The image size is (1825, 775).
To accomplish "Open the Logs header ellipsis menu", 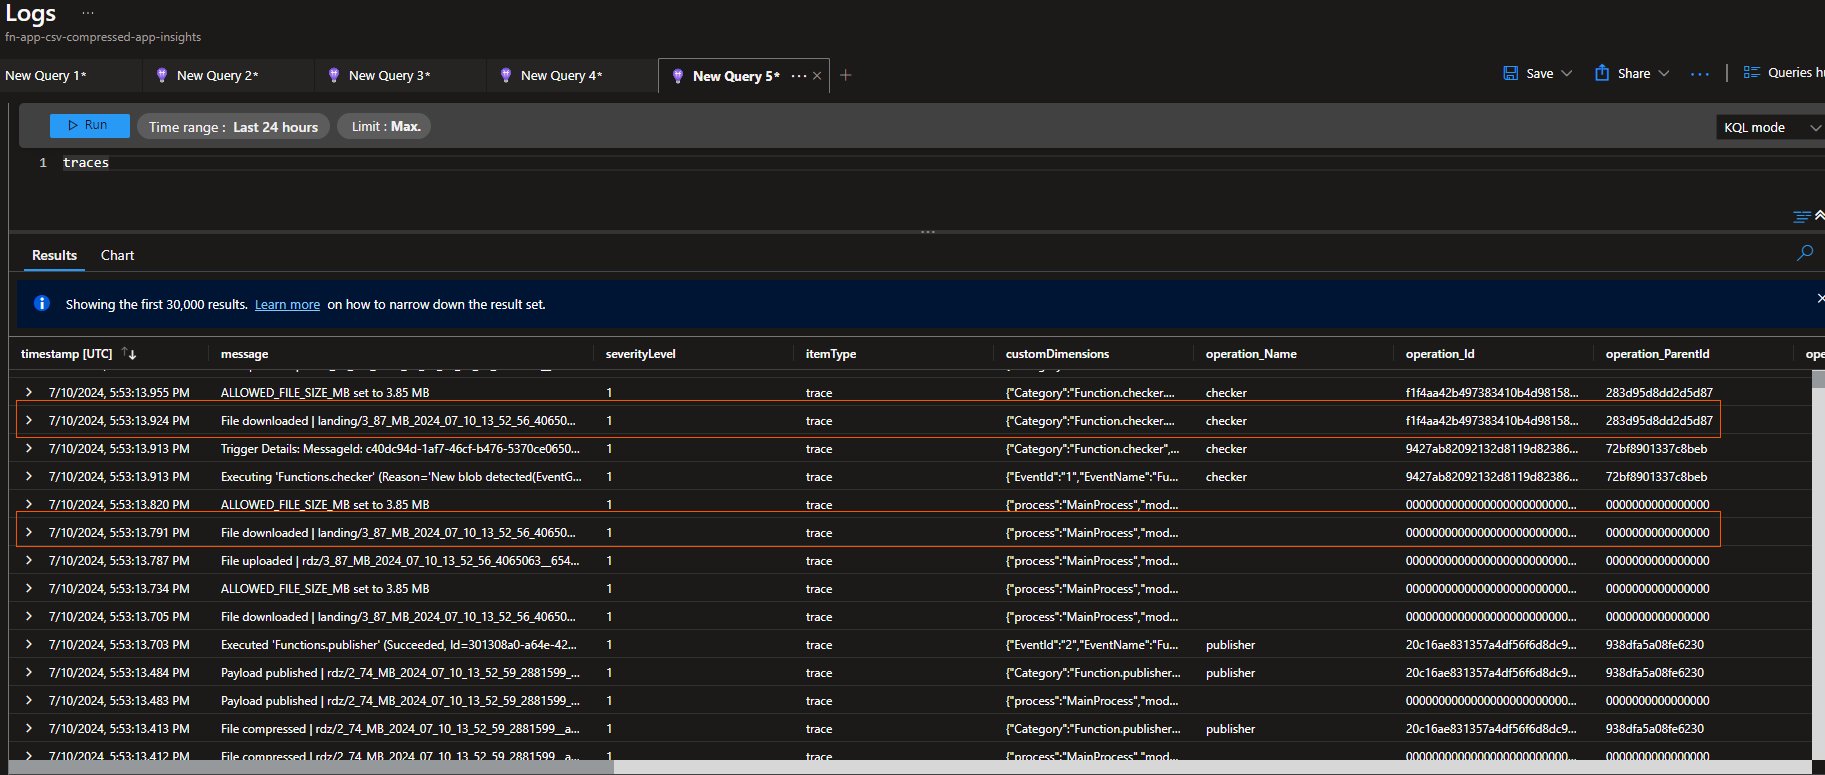I will point(88,13).
